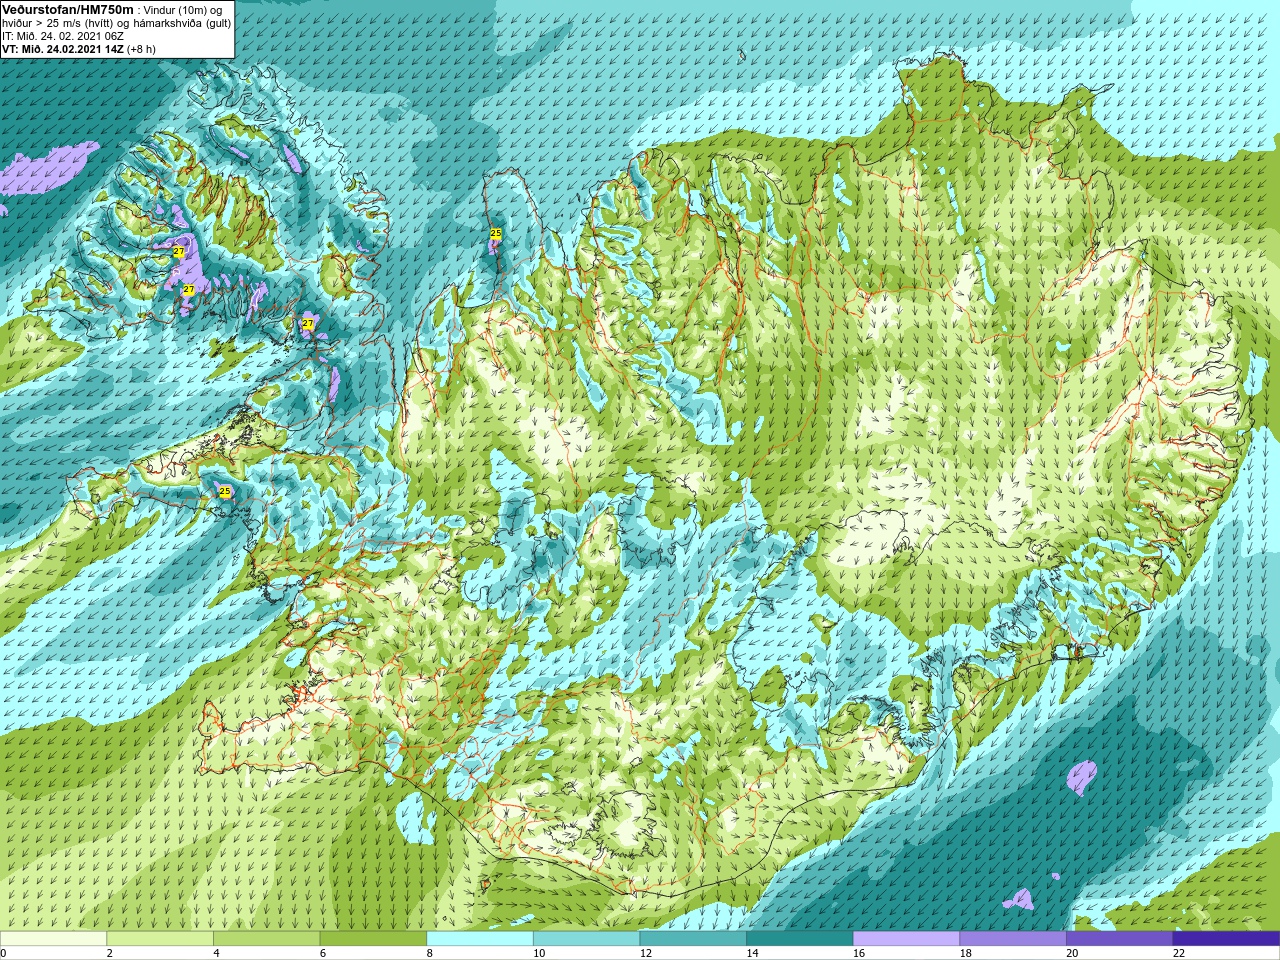Click the yellow 25 gust marker on the narrow northern peninsula
The image size is (1280, 960).
496,233
